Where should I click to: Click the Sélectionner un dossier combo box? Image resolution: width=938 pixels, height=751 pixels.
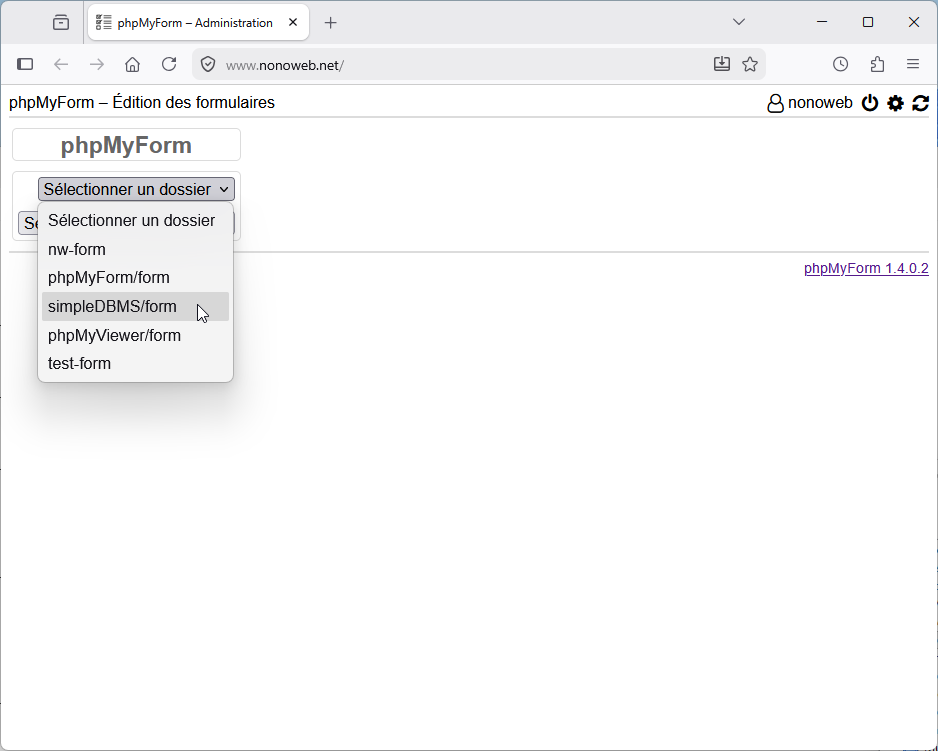136,189
